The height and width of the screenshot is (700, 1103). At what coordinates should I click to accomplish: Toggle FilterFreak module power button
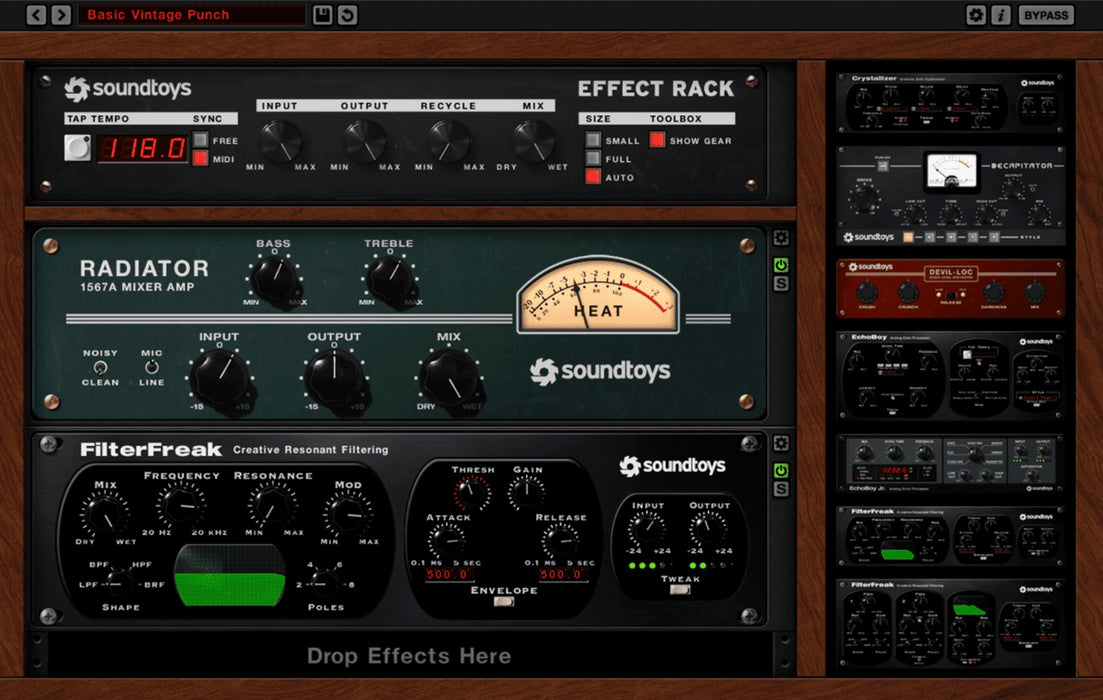(x=781, y=470)
